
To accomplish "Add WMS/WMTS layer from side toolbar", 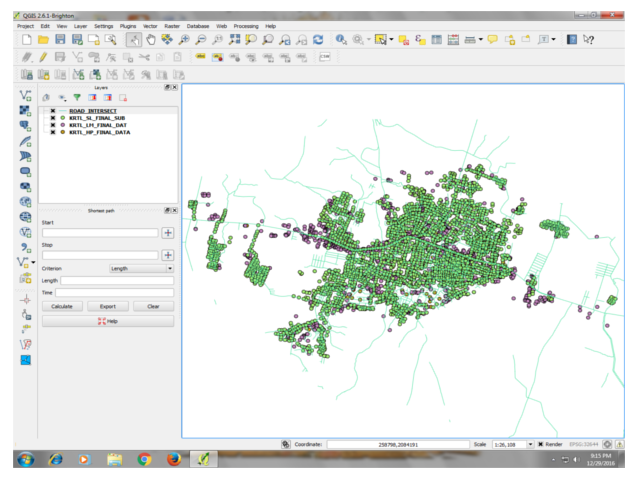I will click(25, 202).
